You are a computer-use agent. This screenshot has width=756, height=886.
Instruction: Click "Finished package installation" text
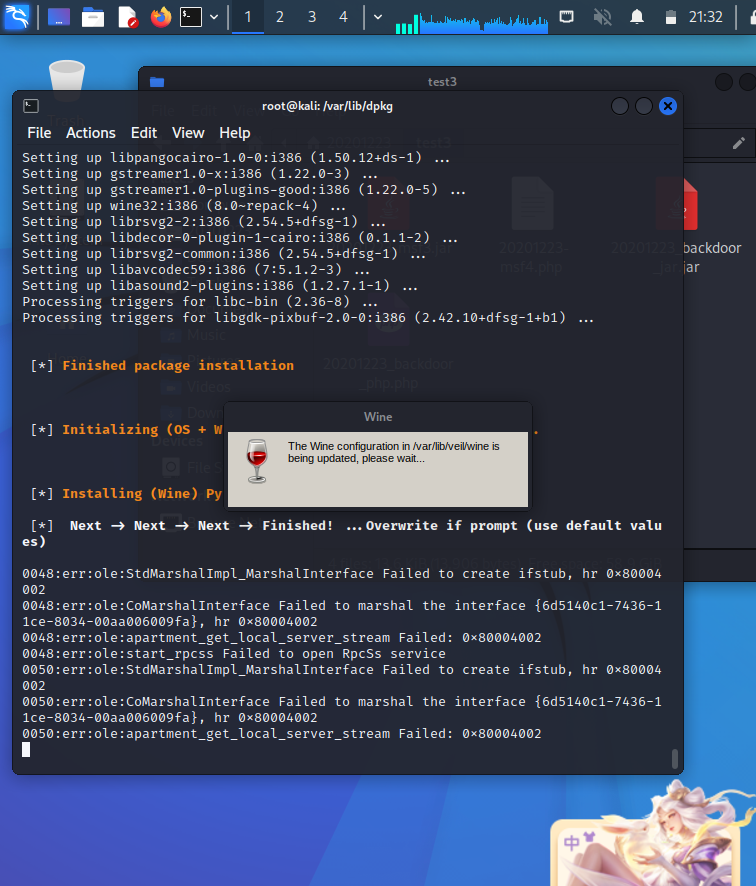[178, 365]
